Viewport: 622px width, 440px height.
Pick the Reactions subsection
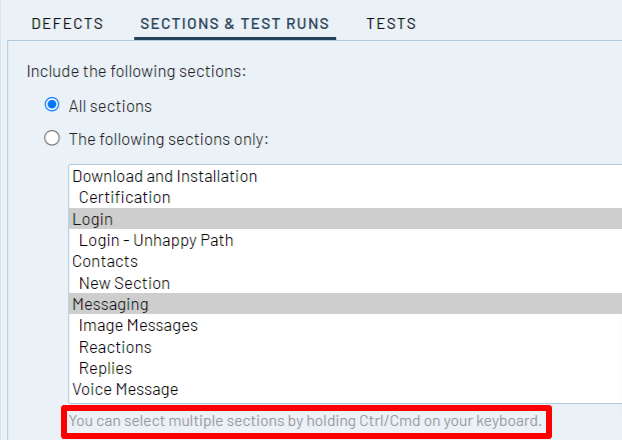[x=115, y=347]
